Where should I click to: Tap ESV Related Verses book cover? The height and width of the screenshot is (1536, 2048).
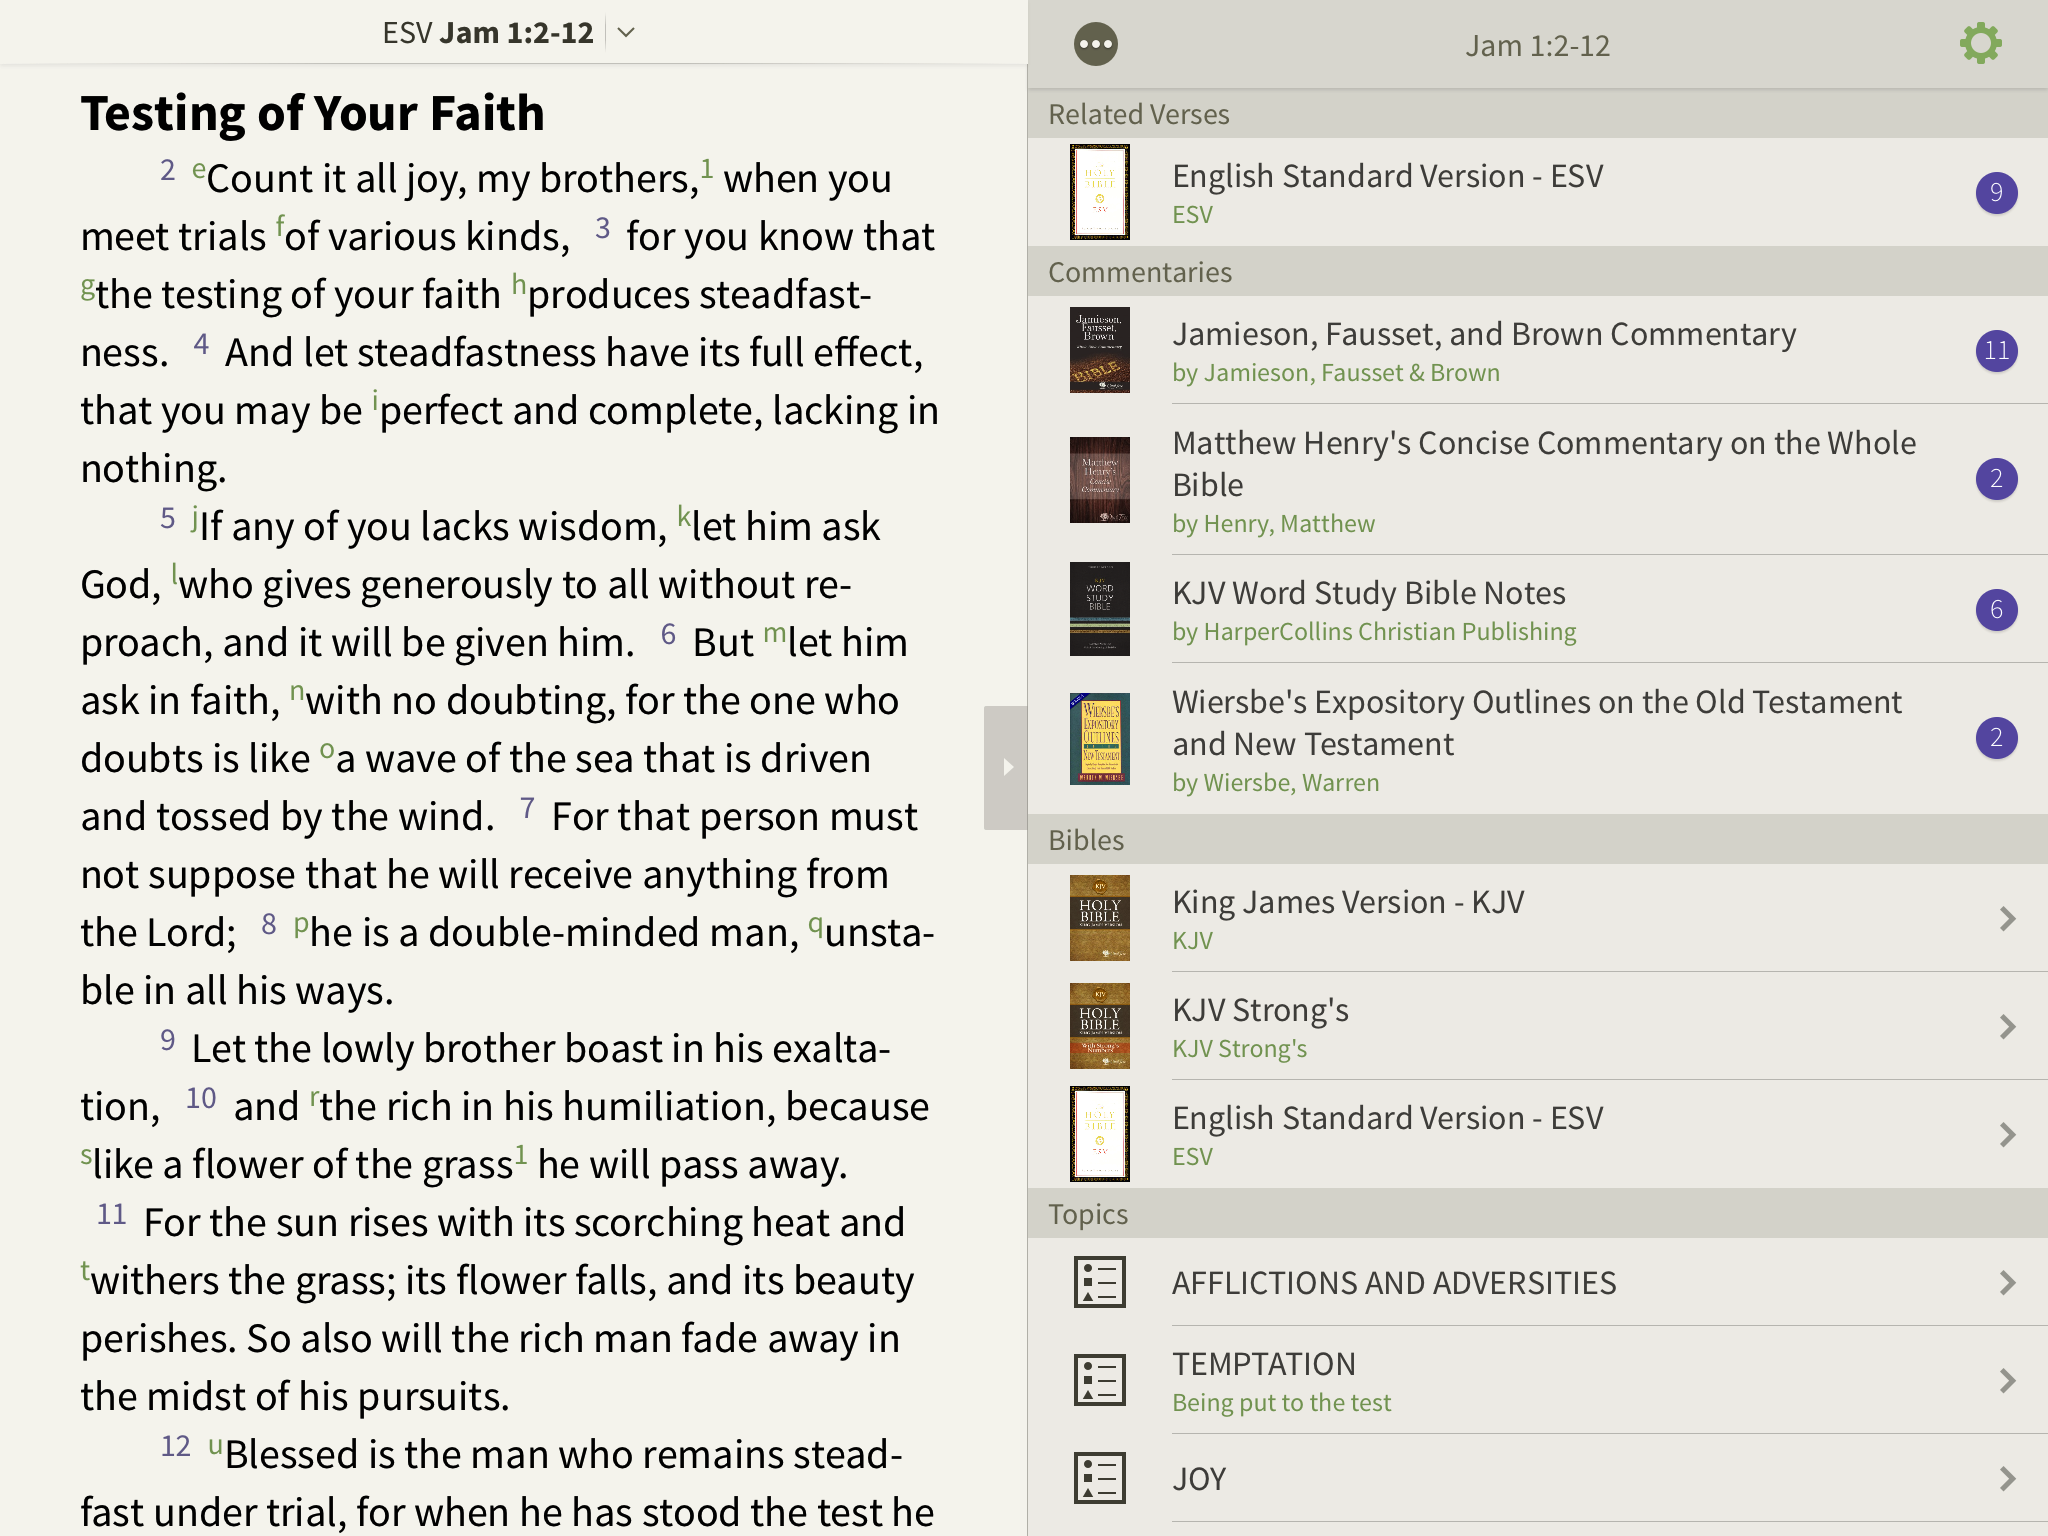point(1099,192)
